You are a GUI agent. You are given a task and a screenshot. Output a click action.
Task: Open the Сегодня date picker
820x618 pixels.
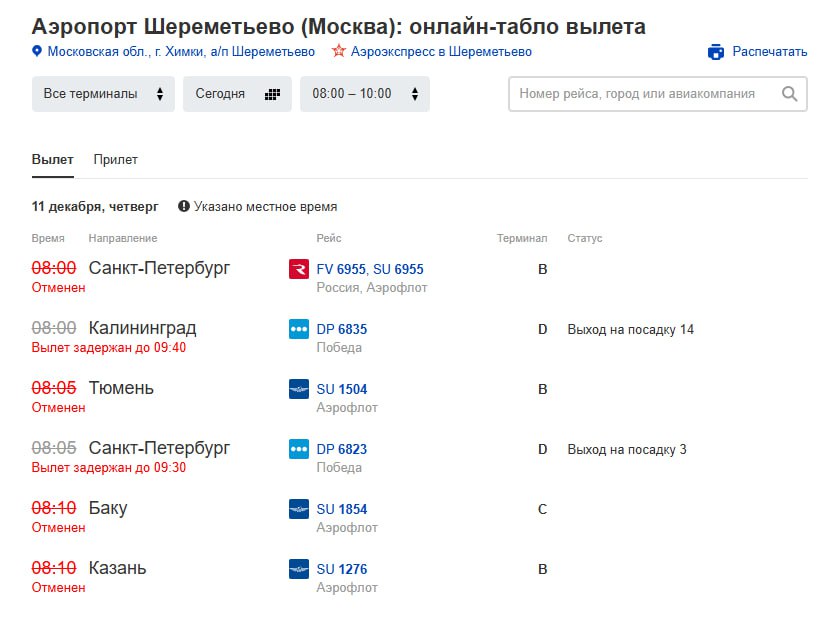(x=236, y=94)
